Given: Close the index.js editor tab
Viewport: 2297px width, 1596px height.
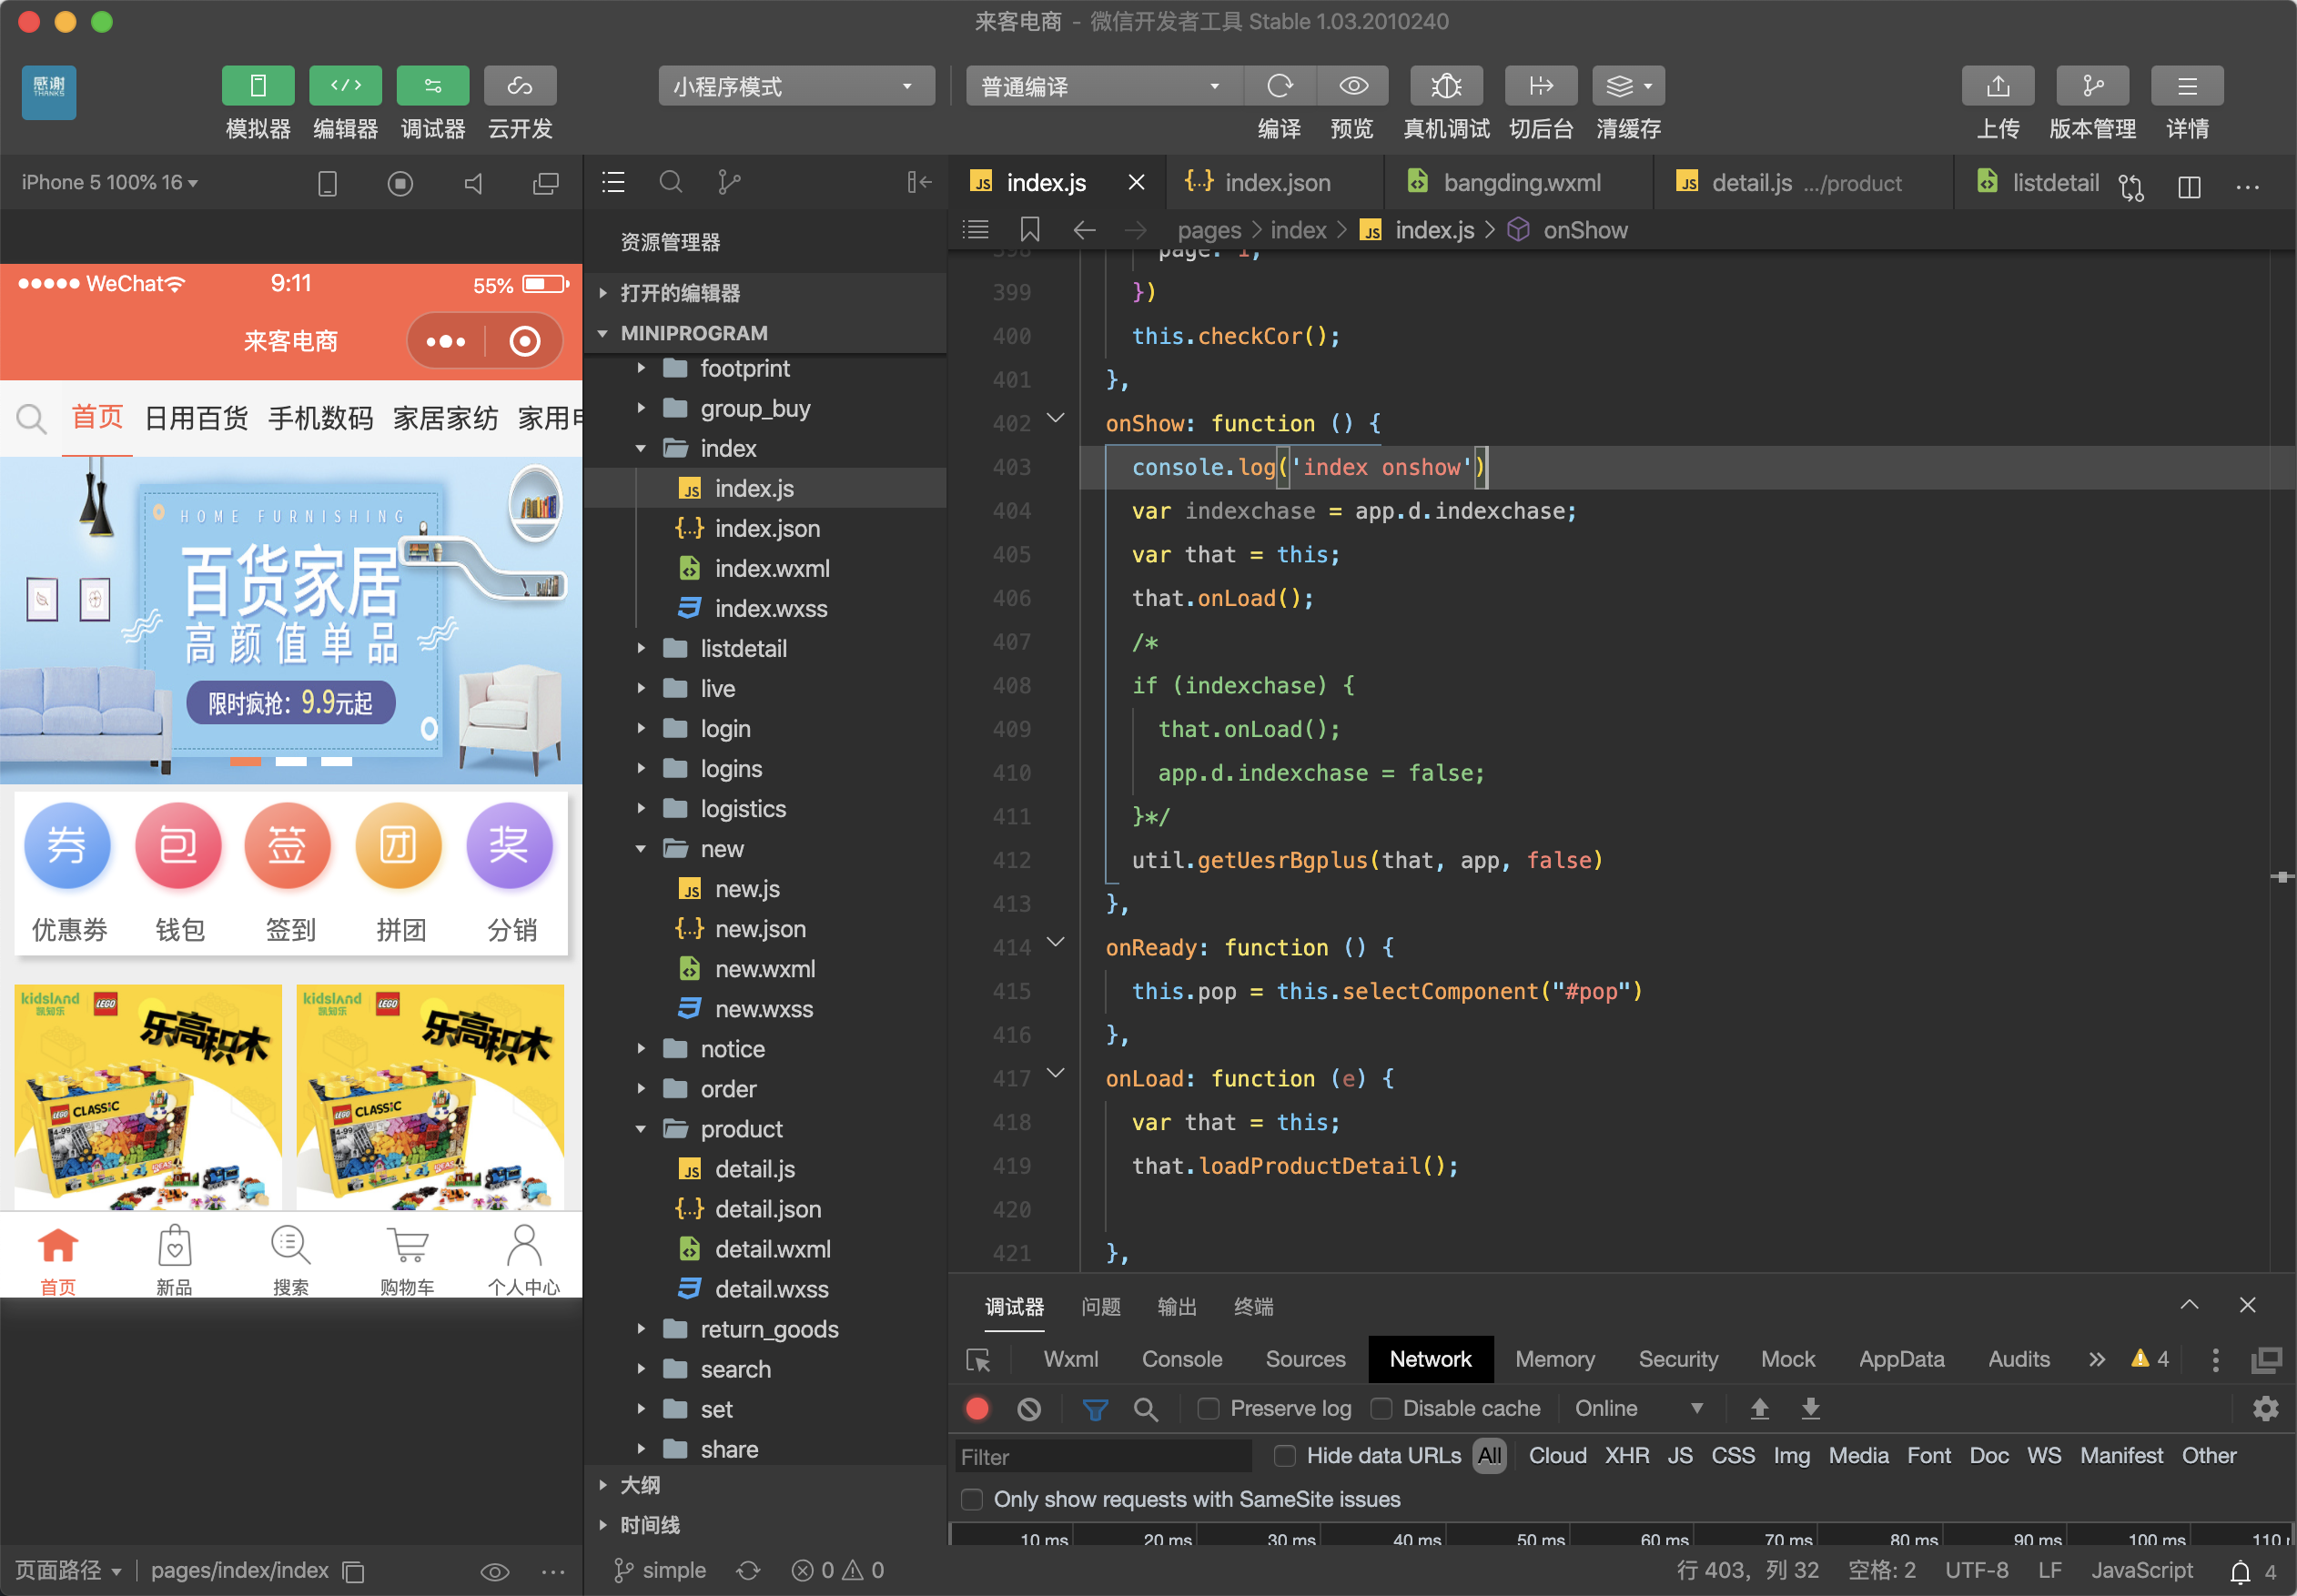Looking at the screenshot, I should point(1136,182).
